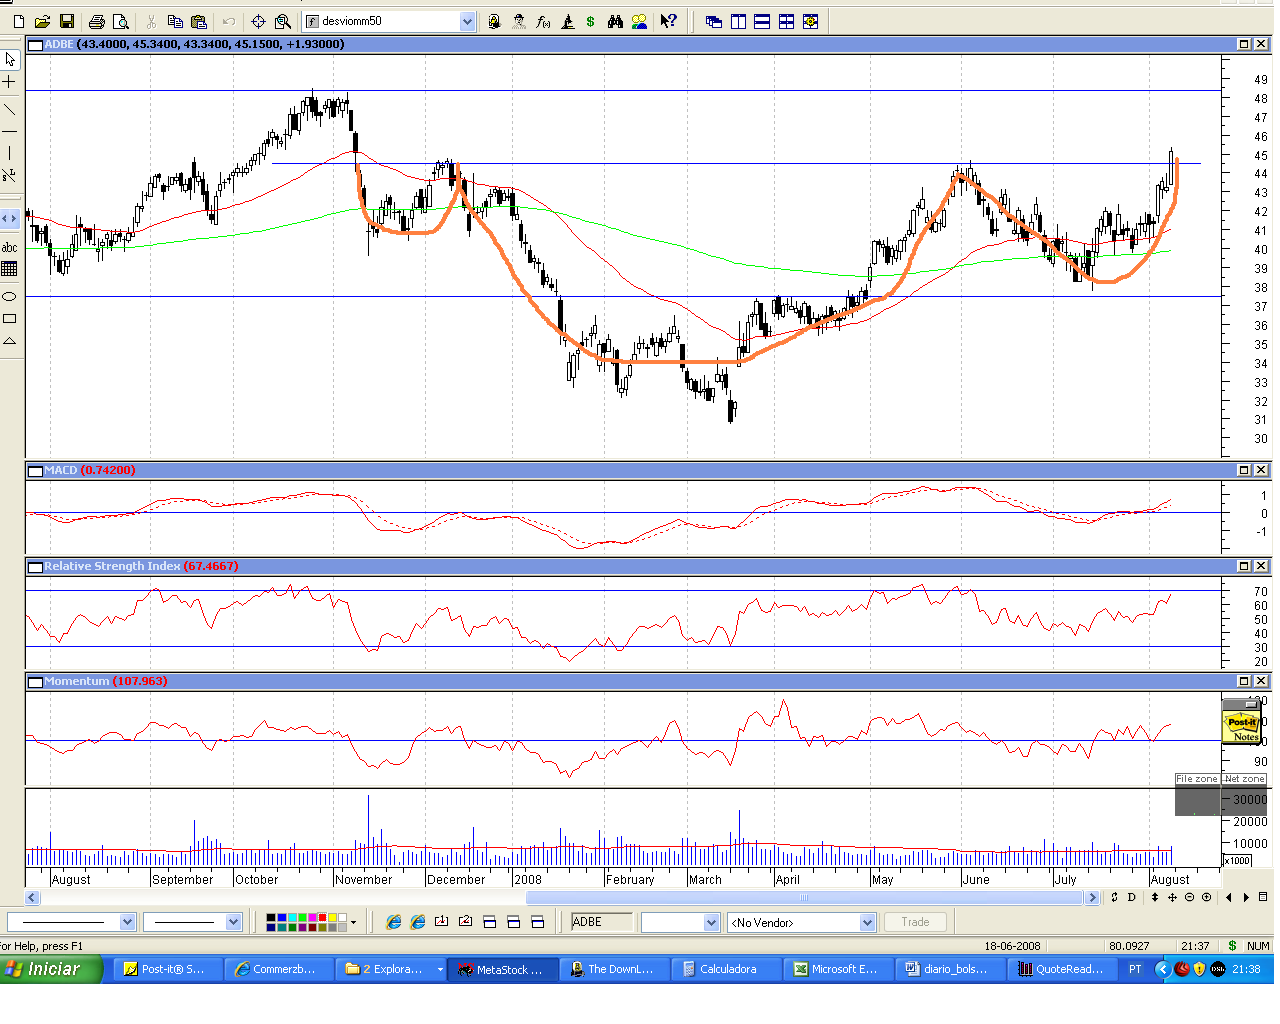Open the No Vendor dropdown
Viewport: 1280px width, 1024px height.
(867, 923)
